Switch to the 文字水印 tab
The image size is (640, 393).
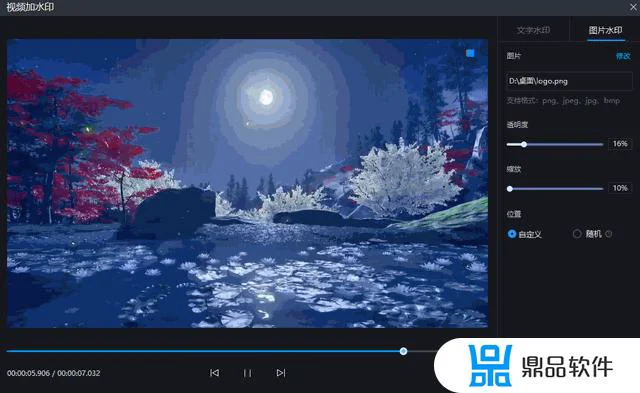point(533,30)
